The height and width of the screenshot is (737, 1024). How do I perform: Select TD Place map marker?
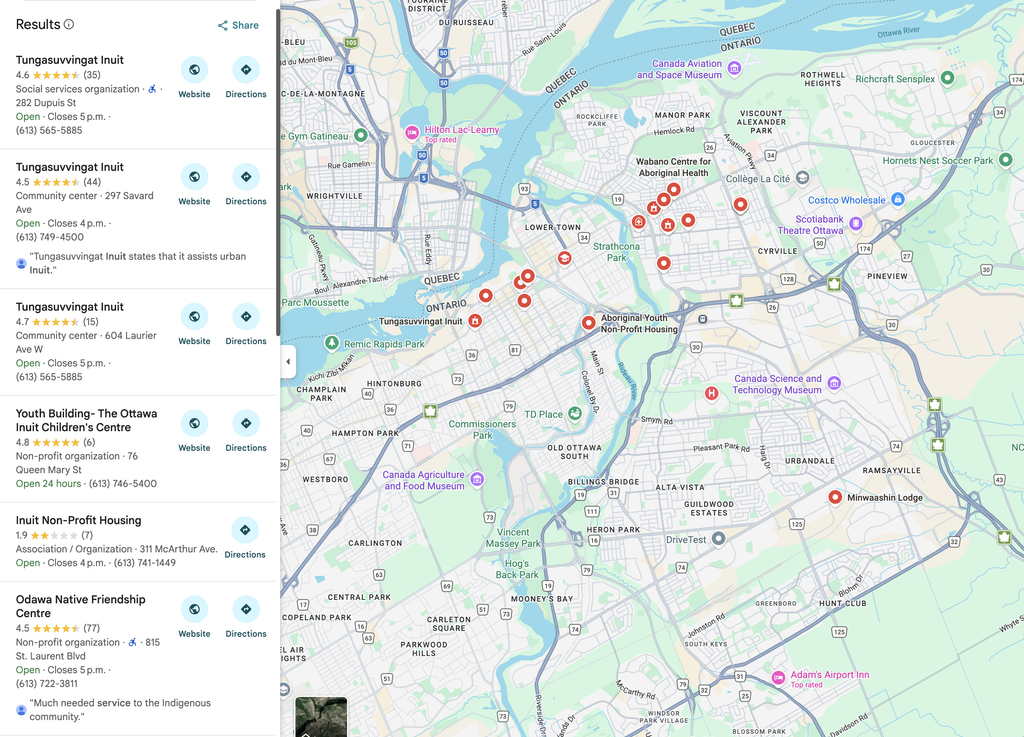pyautogui.click(x=575, y=413)
